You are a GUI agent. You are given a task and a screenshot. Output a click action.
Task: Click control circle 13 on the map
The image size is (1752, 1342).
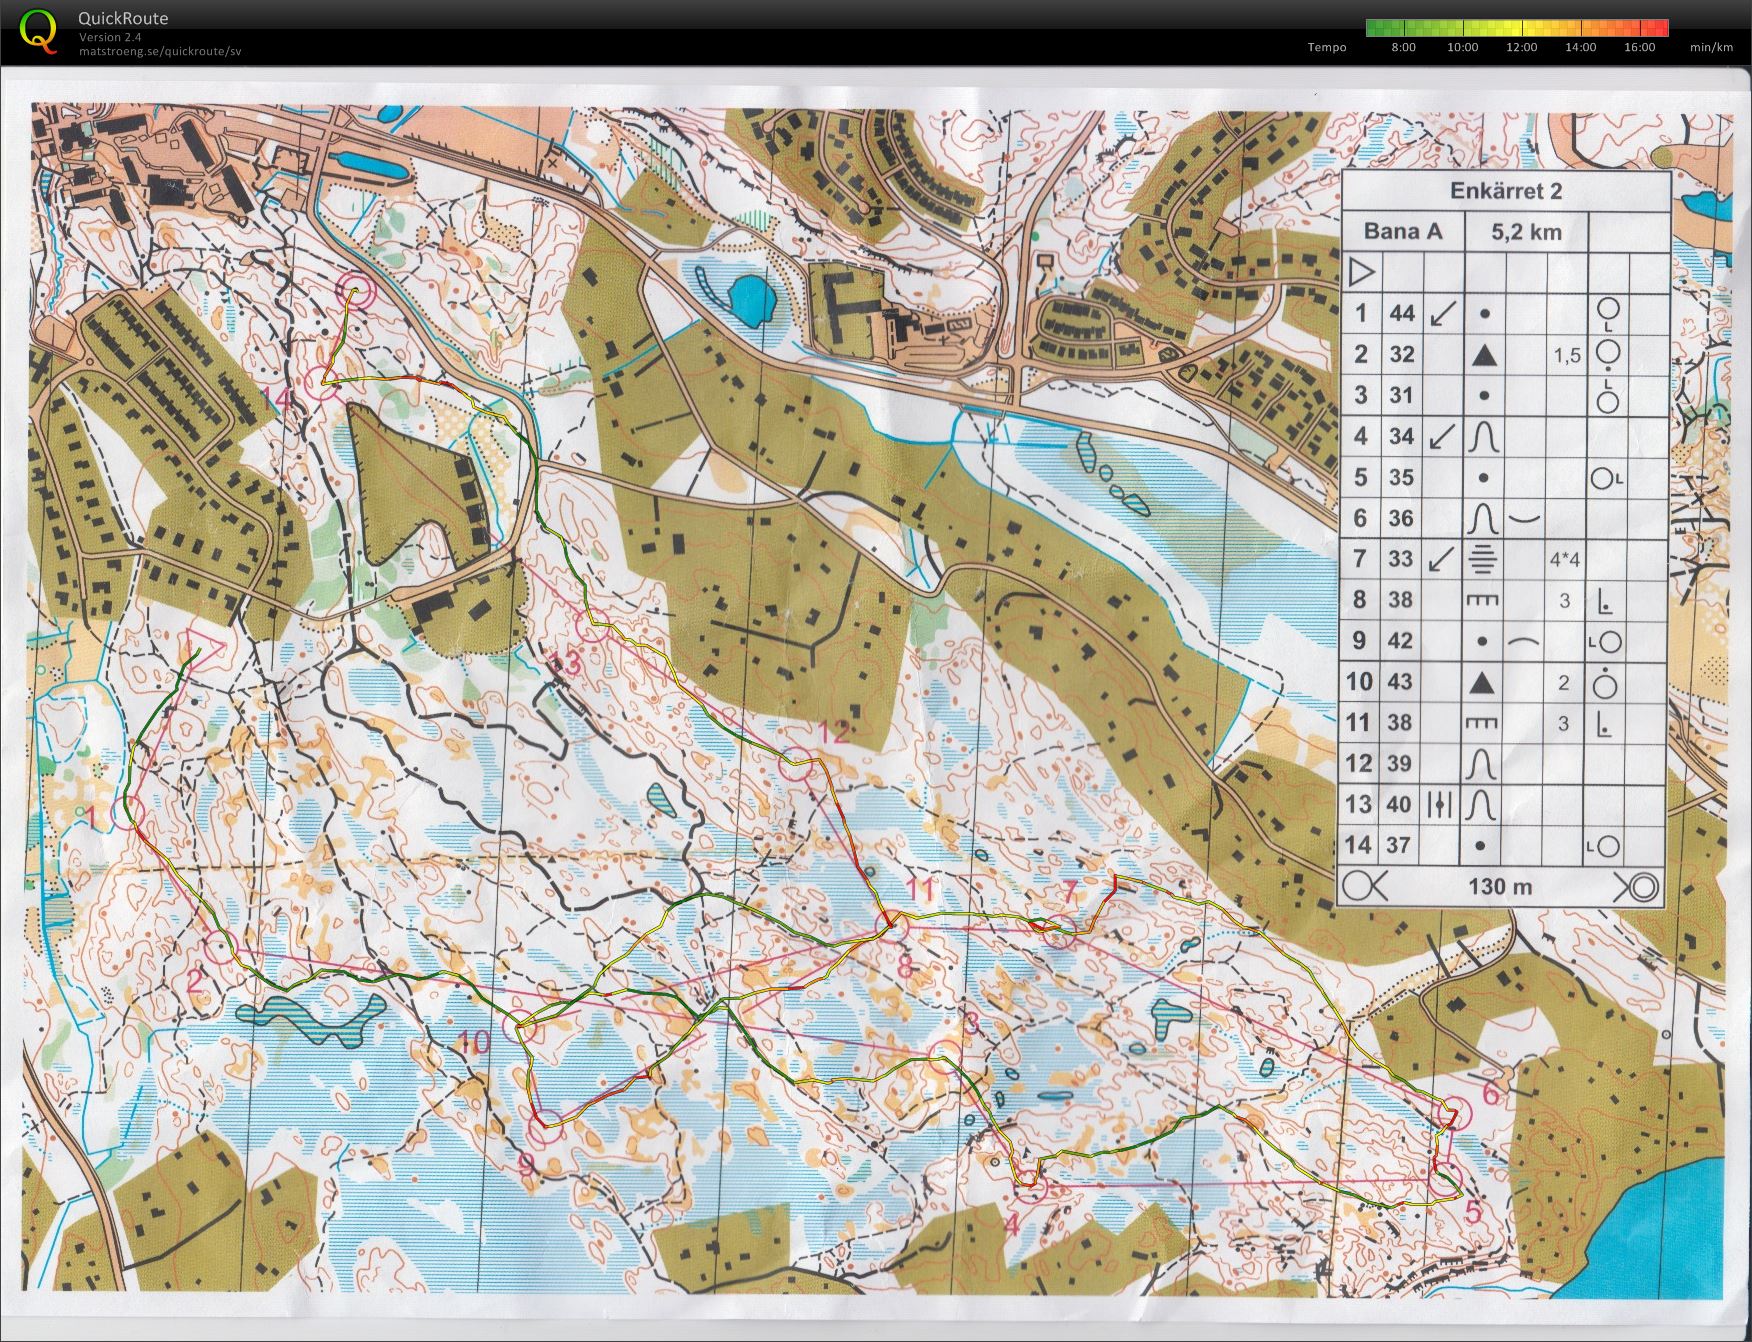[x=593, y=625]
